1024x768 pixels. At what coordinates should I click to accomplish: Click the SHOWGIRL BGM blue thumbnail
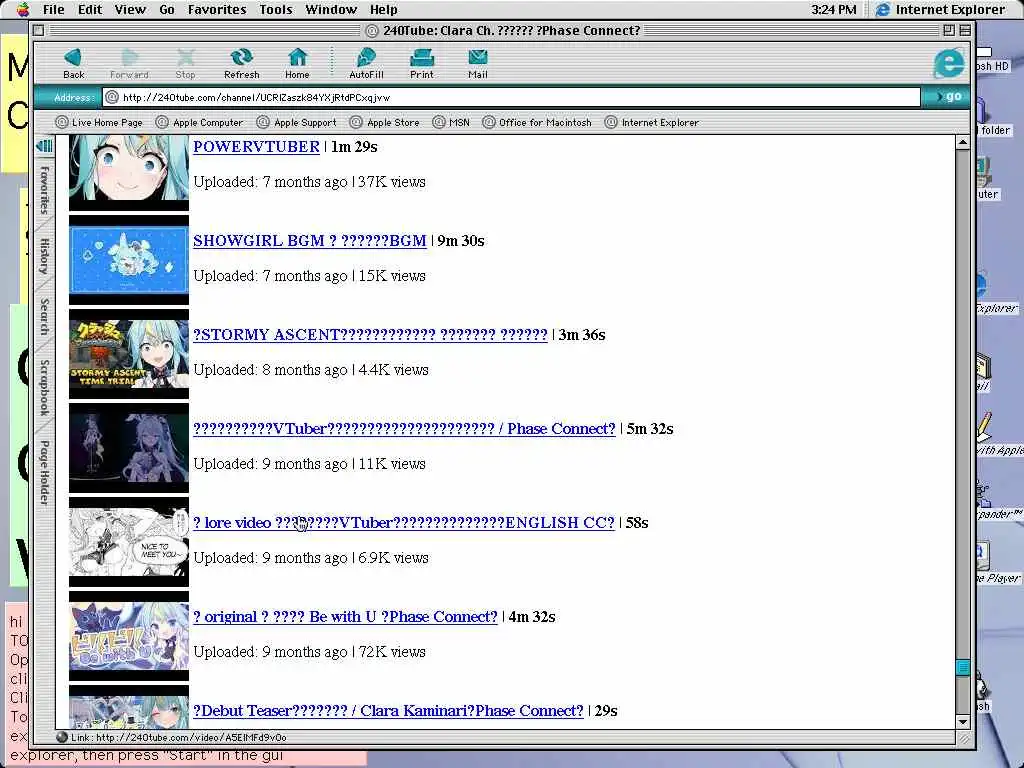click(129, 260)
